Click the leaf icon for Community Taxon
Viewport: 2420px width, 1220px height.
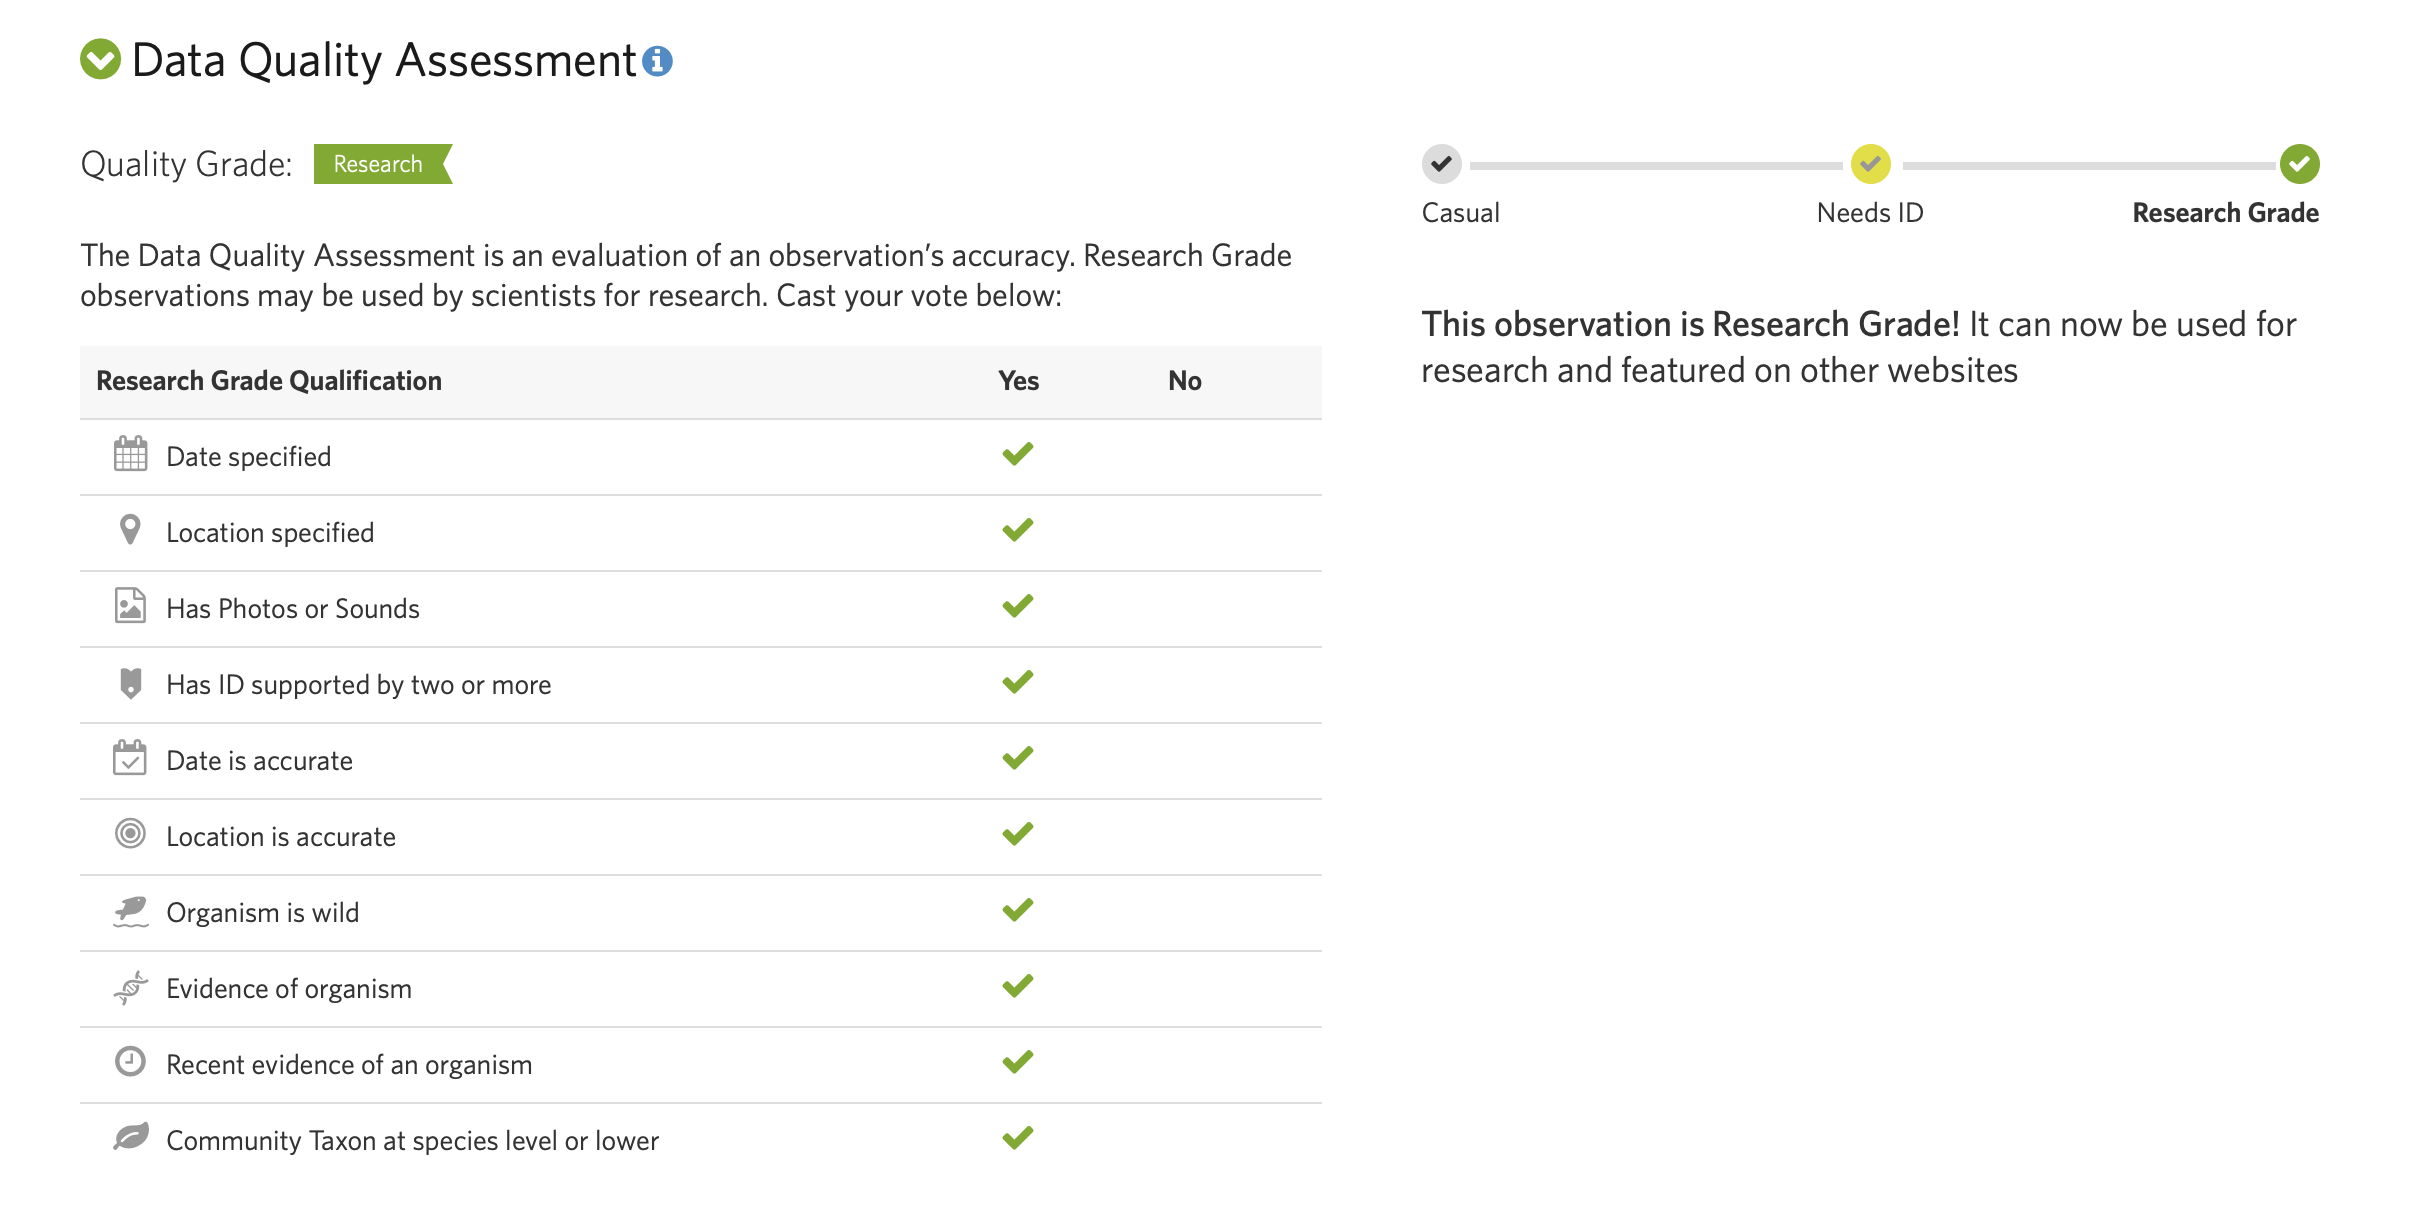point(130,1138)
